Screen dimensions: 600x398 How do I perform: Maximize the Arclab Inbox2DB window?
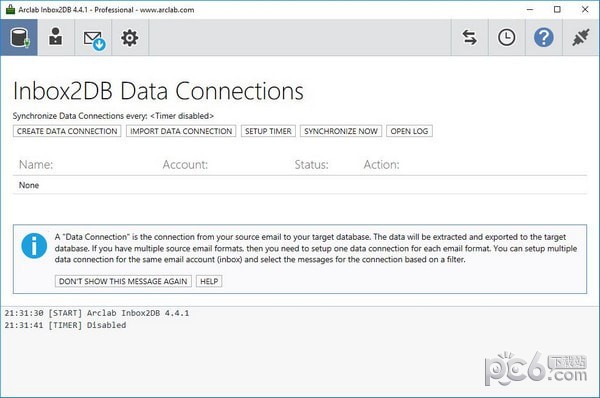[x=557, y=10]
